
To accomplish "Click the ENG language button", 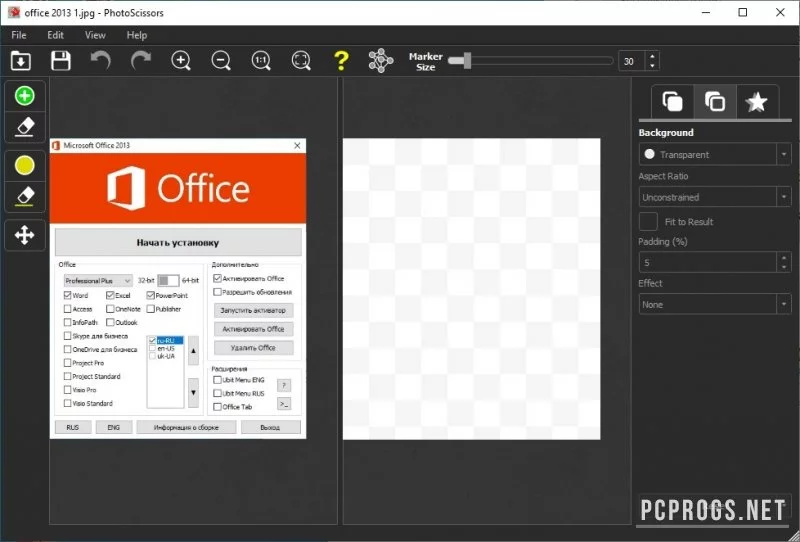I will pyautogui.click(x=114, y=427).
